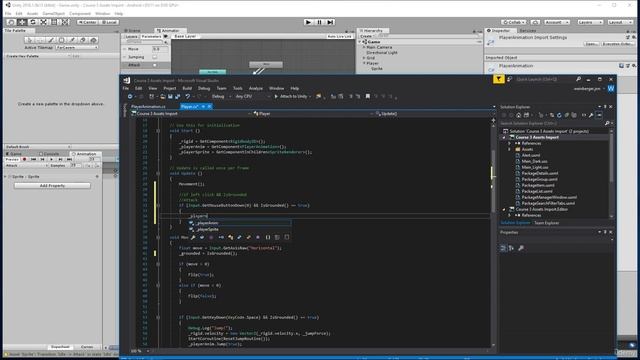Click the Navigate Backward icon in Visual Studio
Screen dimensions: 640x360
coord(130,96)
